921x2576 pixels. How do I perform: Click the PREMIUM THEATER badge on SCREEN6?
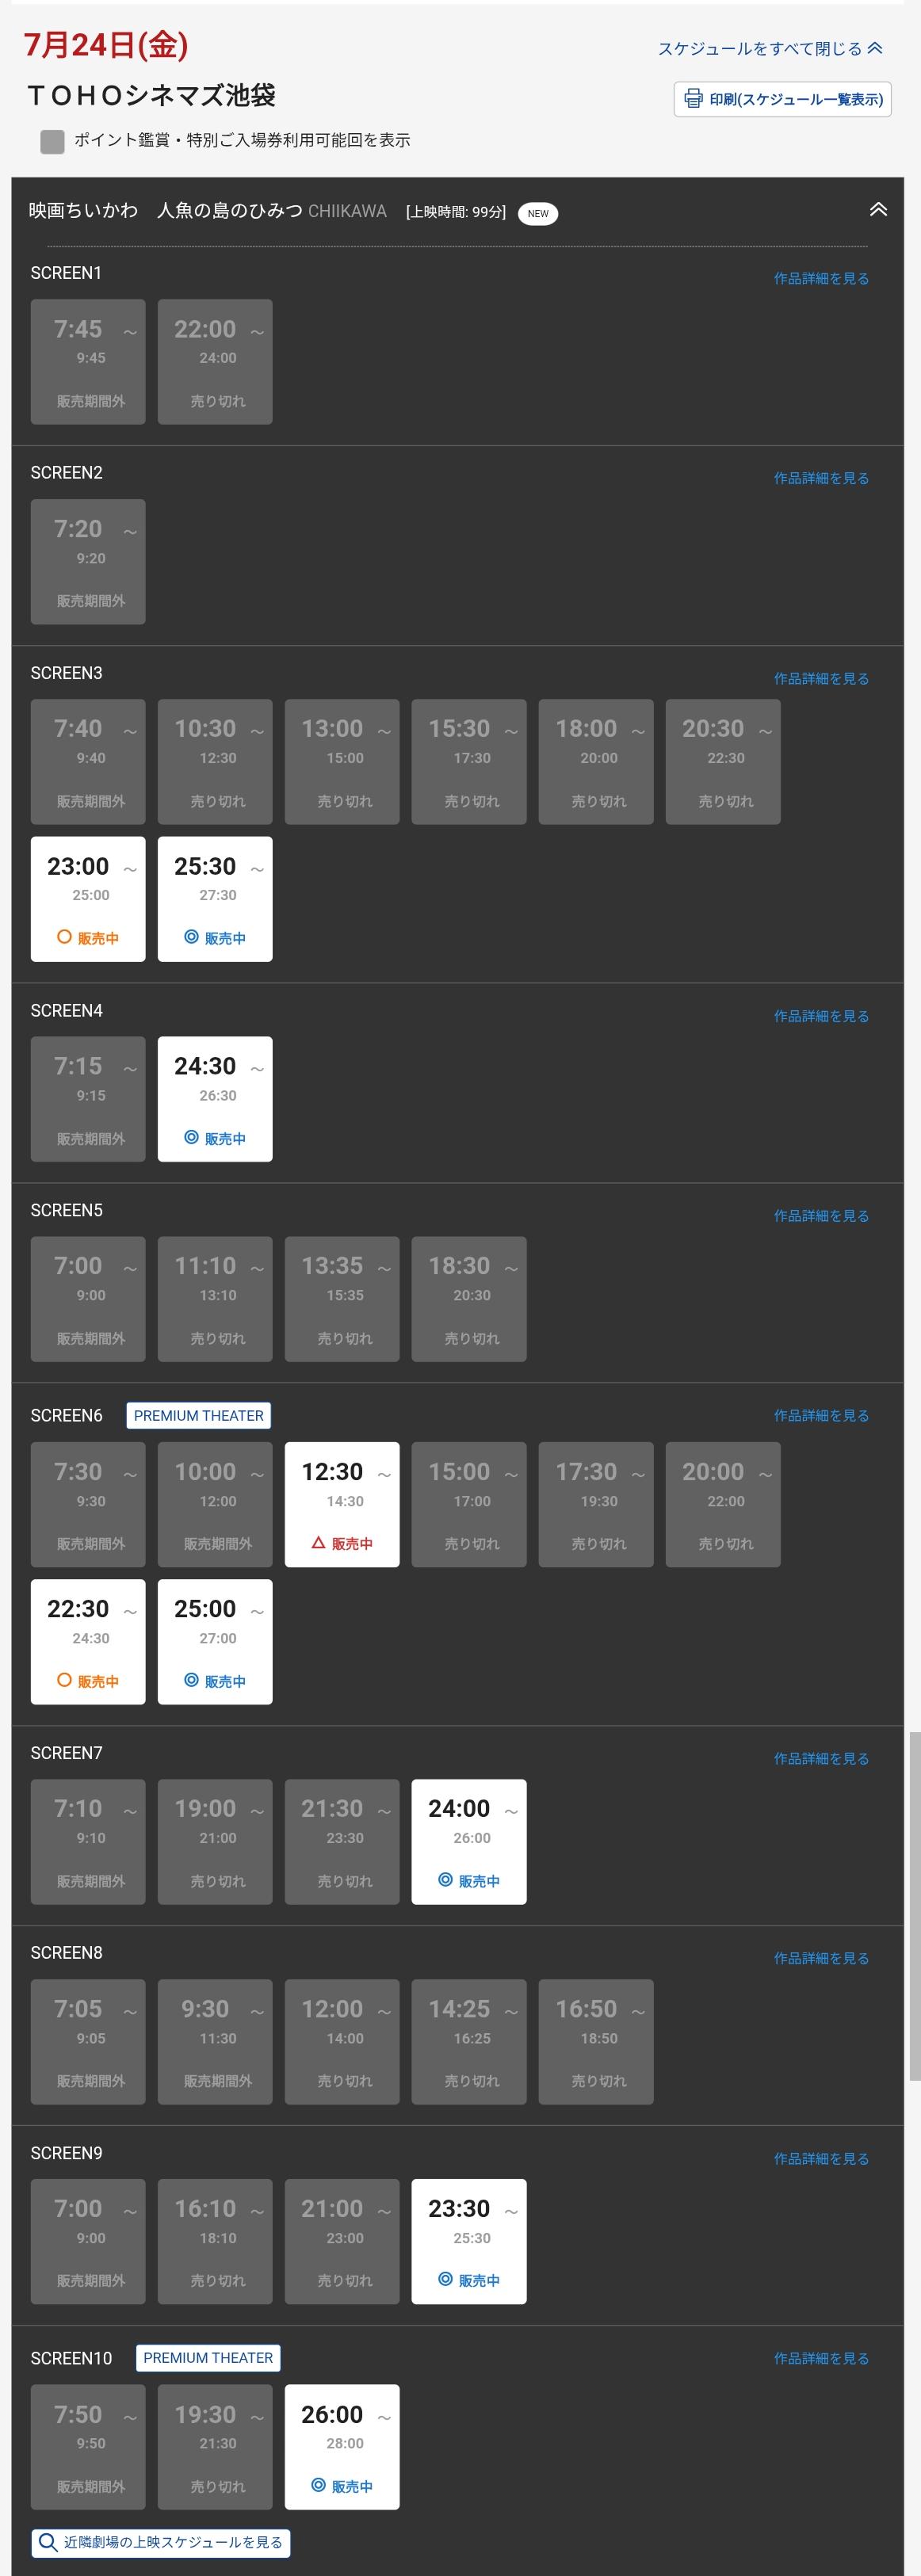198,1415
